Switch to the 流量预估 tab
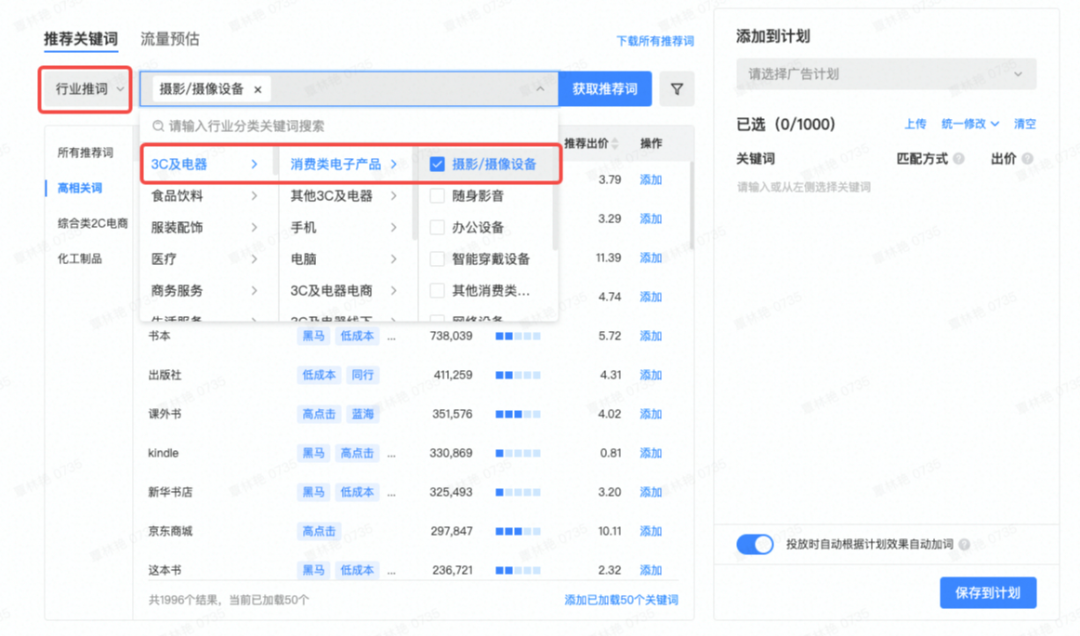The width and height of the screenshot is (1080, 636). coord(169,39)
